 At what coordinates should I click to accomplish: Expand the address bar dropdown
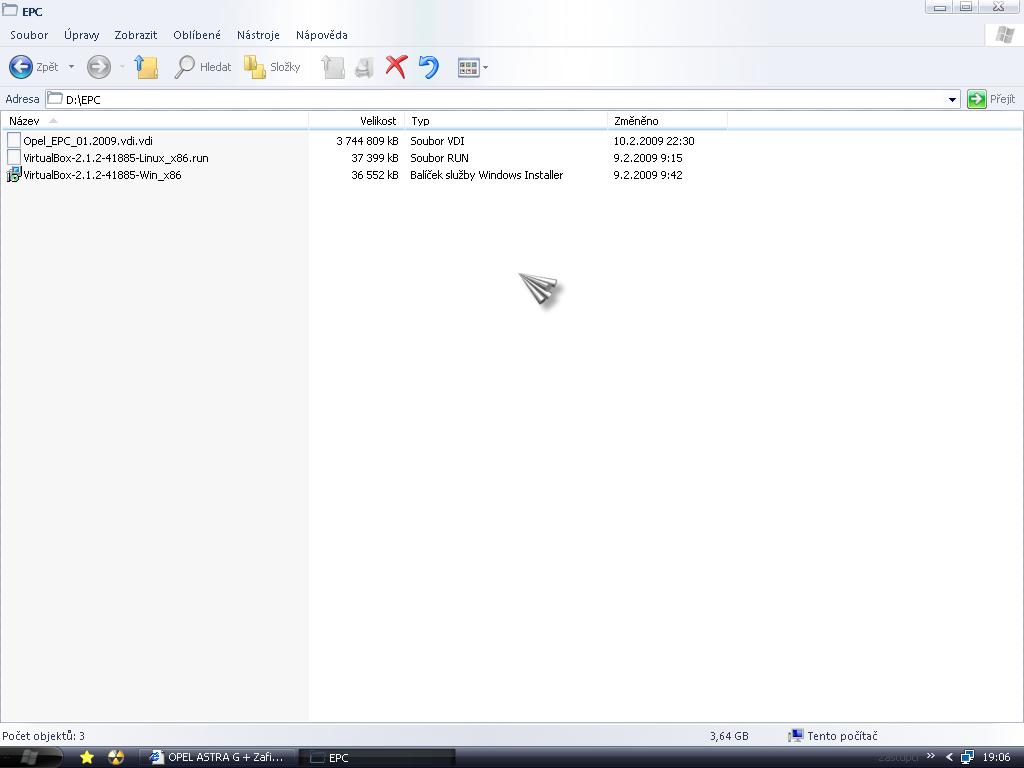click(952, 99)
